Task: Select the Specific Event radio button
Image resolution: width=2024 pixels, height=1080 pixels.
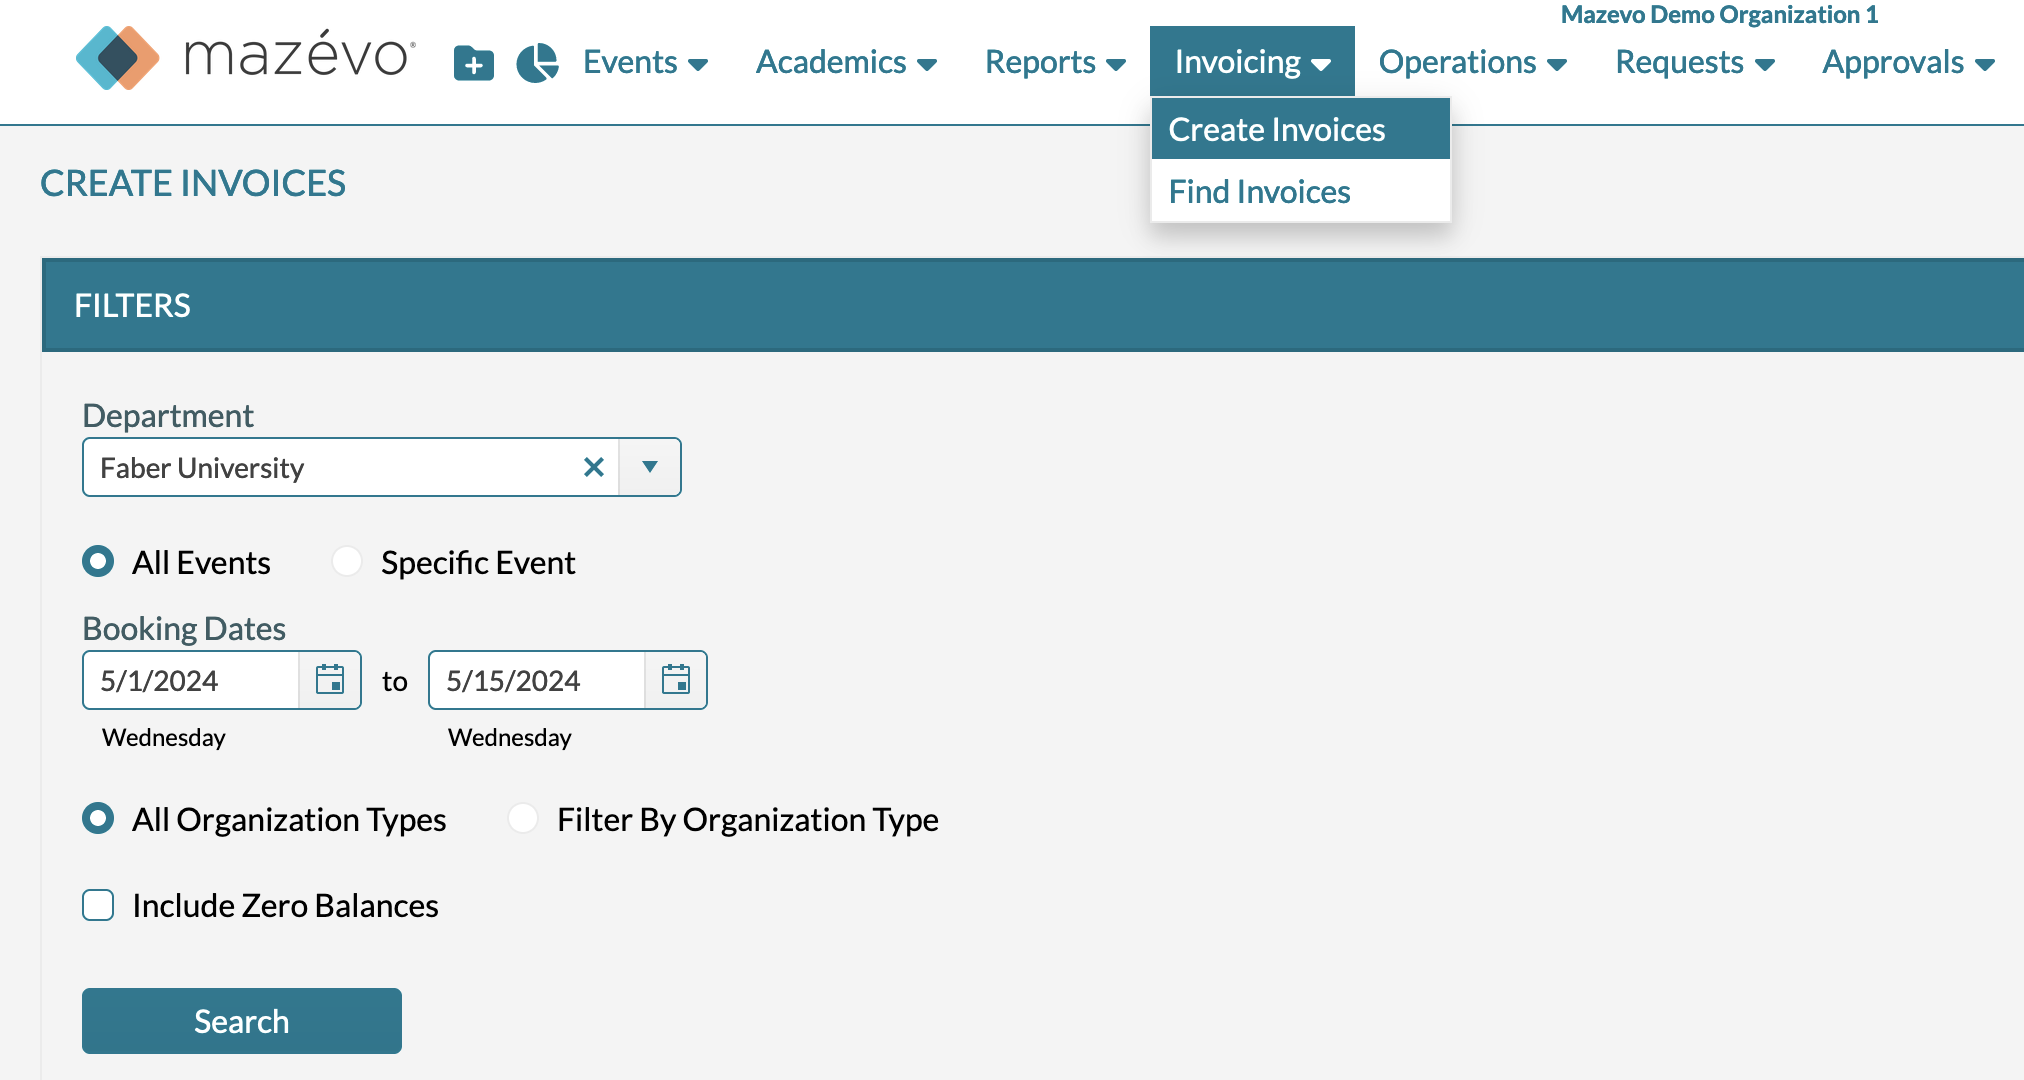Action: (346, 562)
